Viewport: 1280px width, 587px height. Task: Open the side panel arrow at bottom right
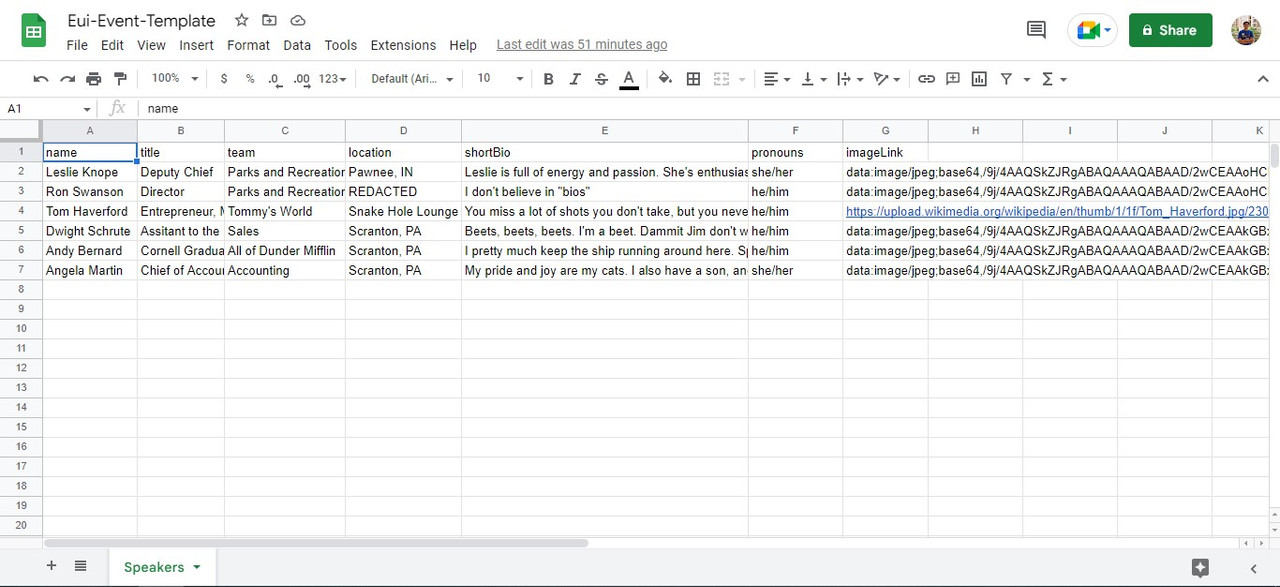click(1253, 567)
